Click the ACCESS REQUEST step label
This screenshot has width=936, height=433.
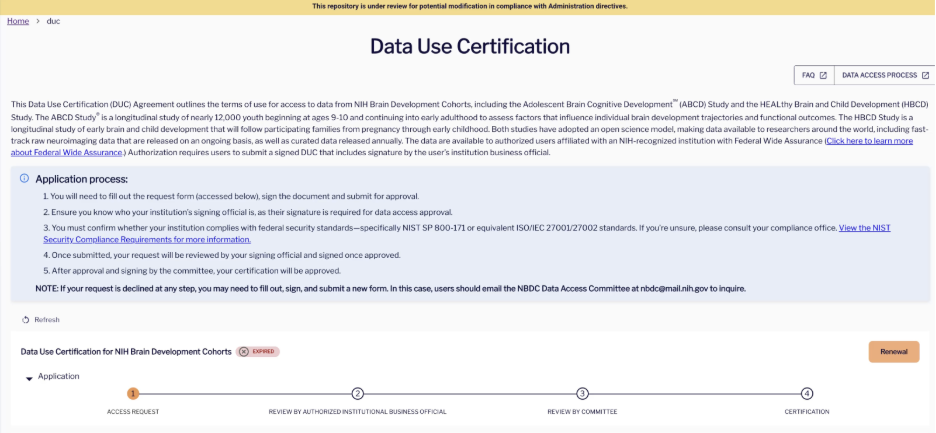[133, 412]
